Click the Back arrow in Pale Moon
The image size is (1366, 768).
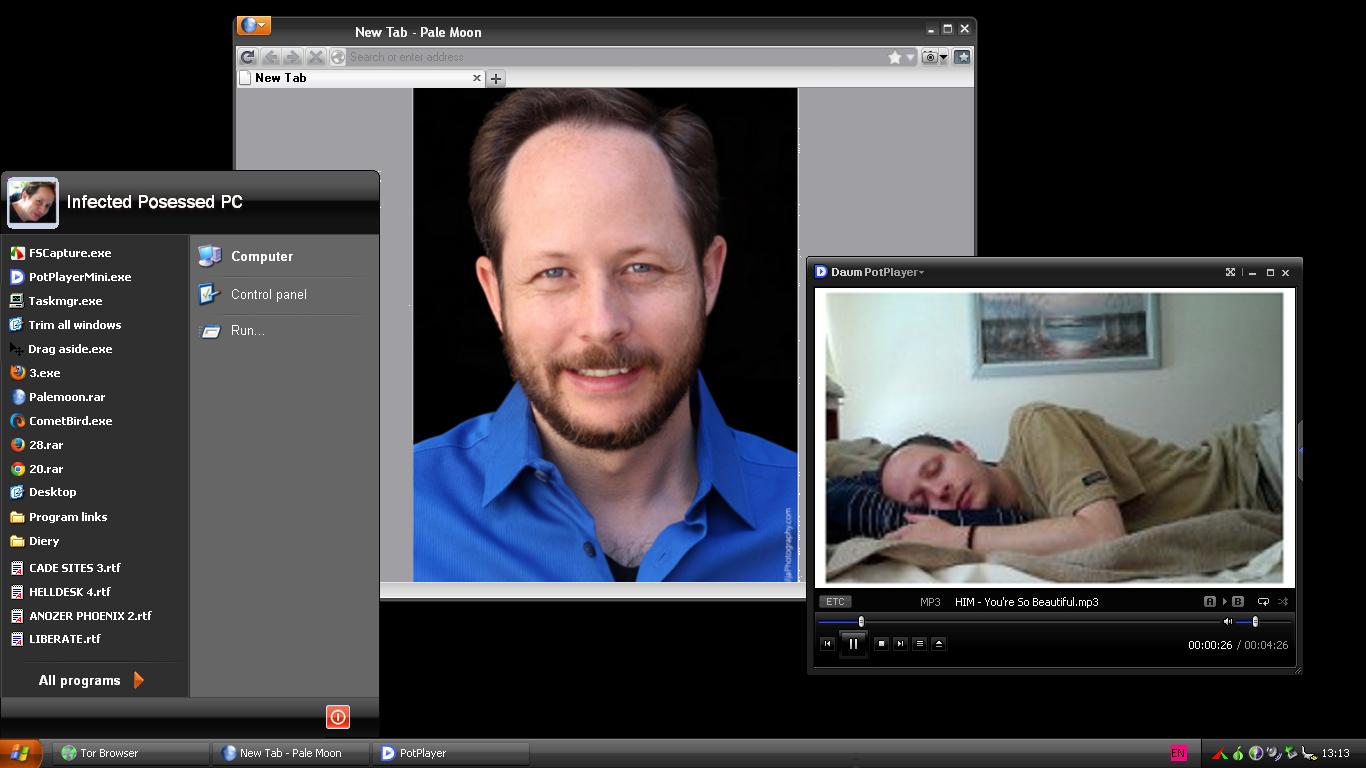pyautogui.click(x=270, y=57)
